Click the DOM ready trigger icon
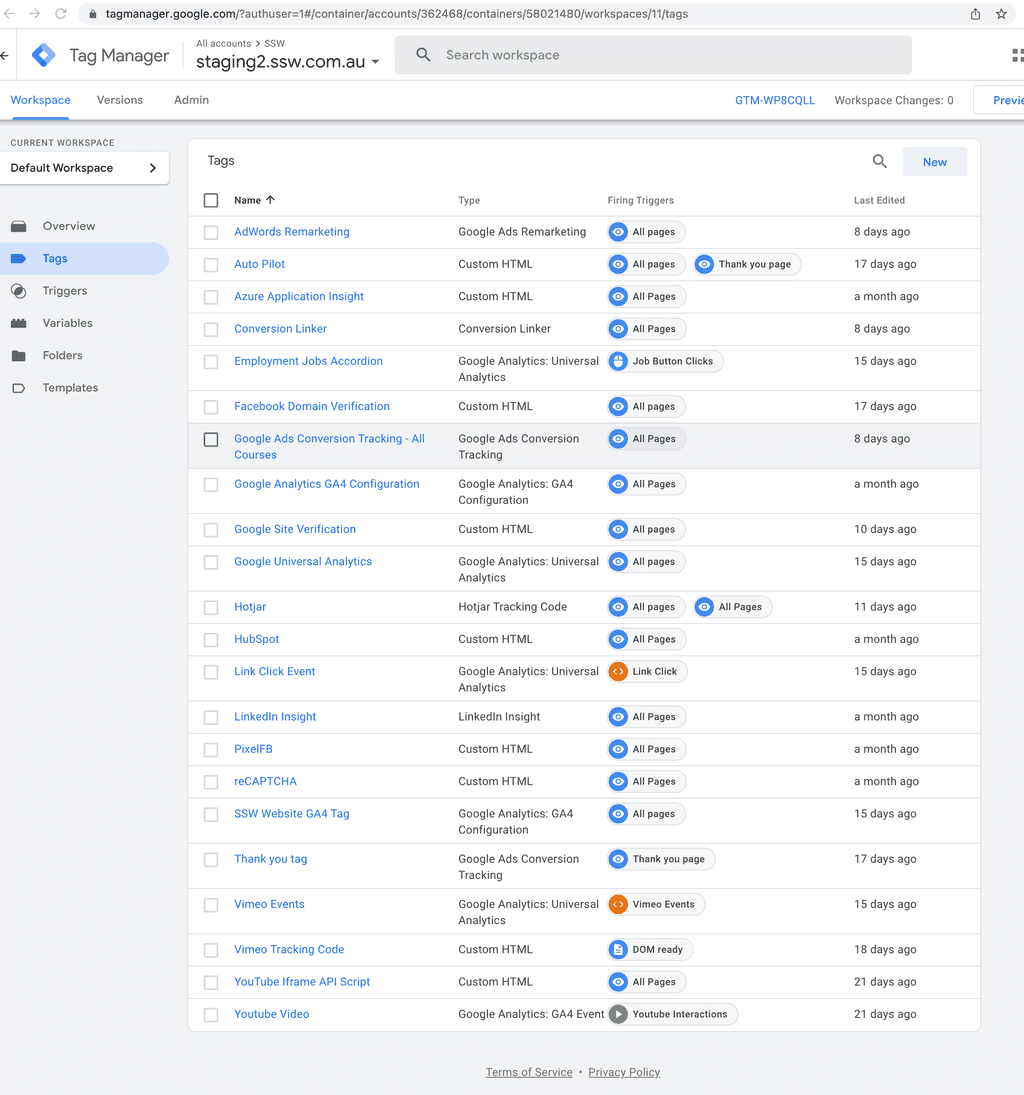 [x=618, y=949]
